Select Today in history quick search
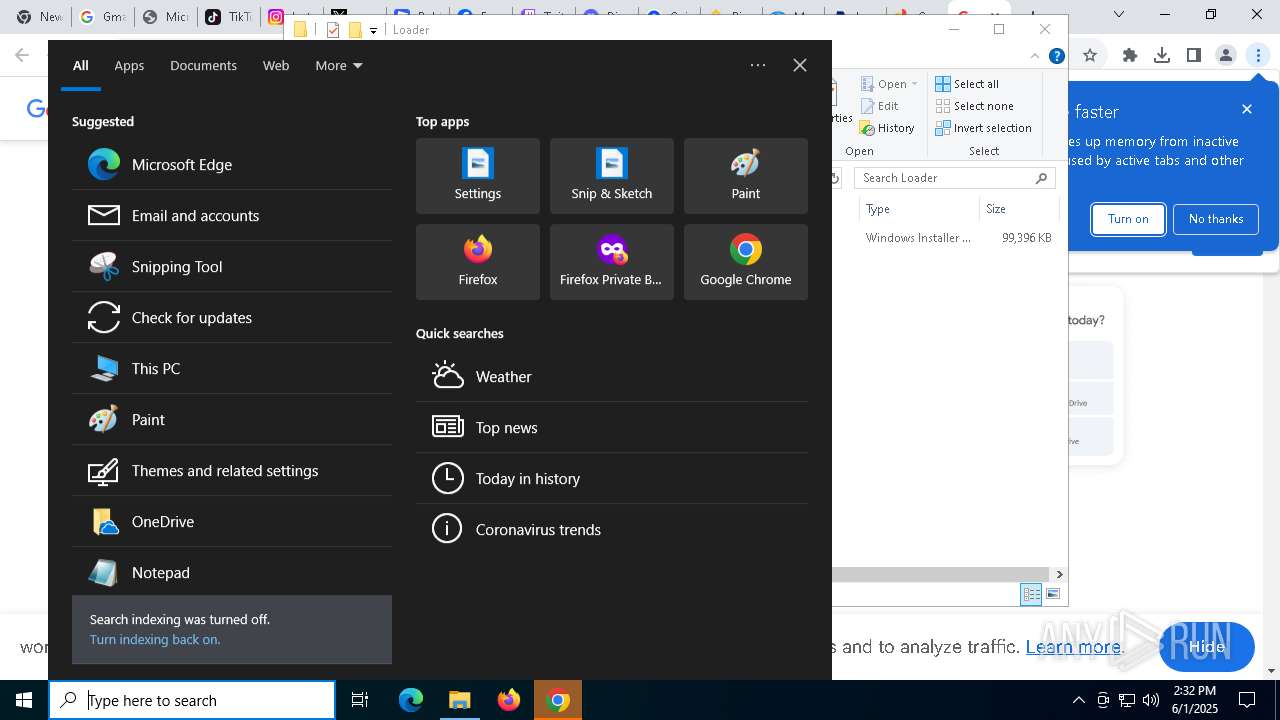The height and width of the screenshot is (720, 1280). coord(612,479)
